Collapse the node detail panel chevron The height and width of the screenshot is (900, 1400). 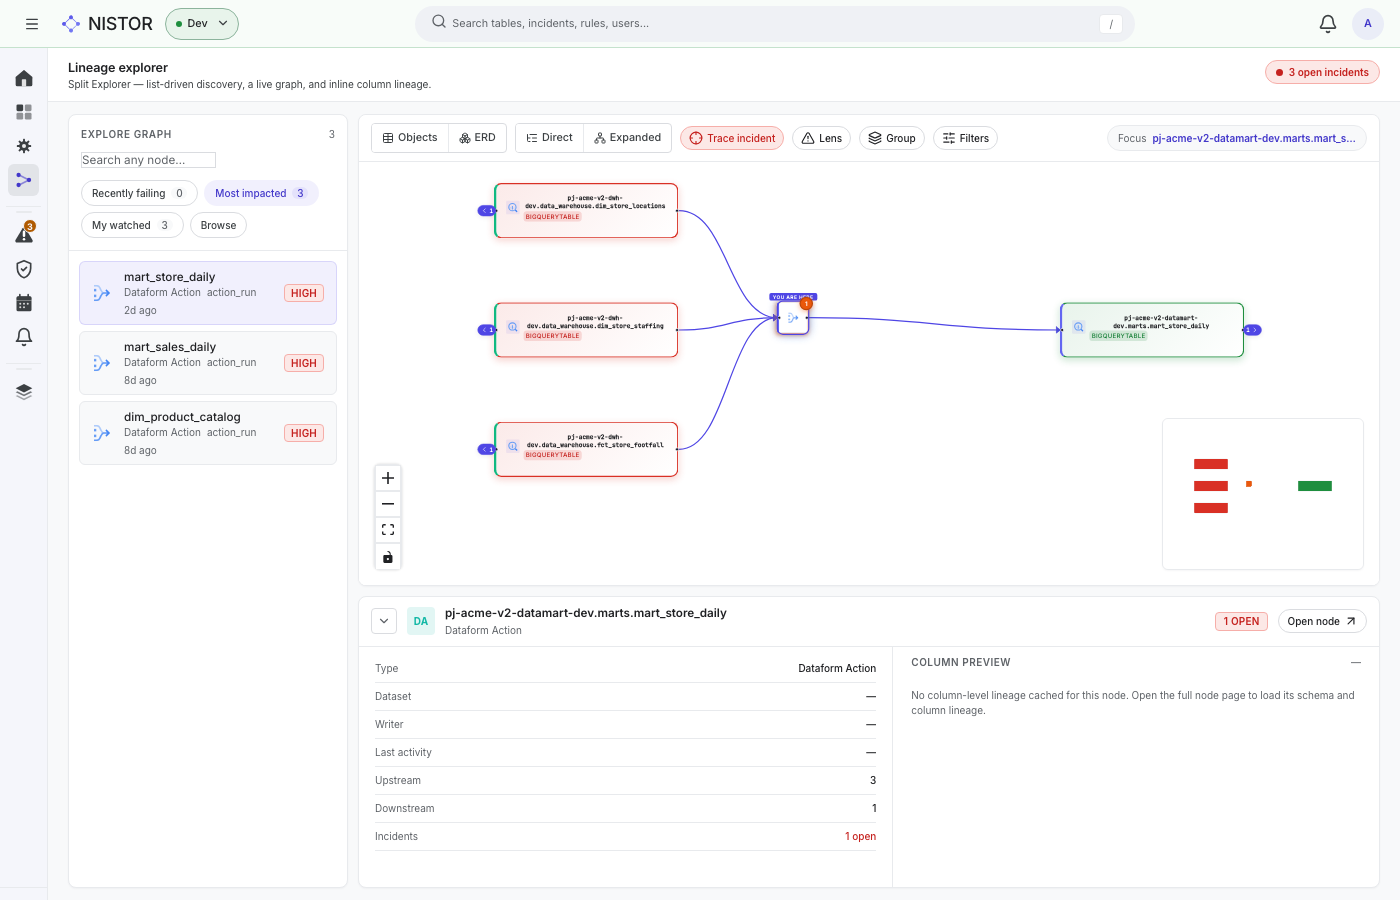pyautogui.click(x=384, y=621)
